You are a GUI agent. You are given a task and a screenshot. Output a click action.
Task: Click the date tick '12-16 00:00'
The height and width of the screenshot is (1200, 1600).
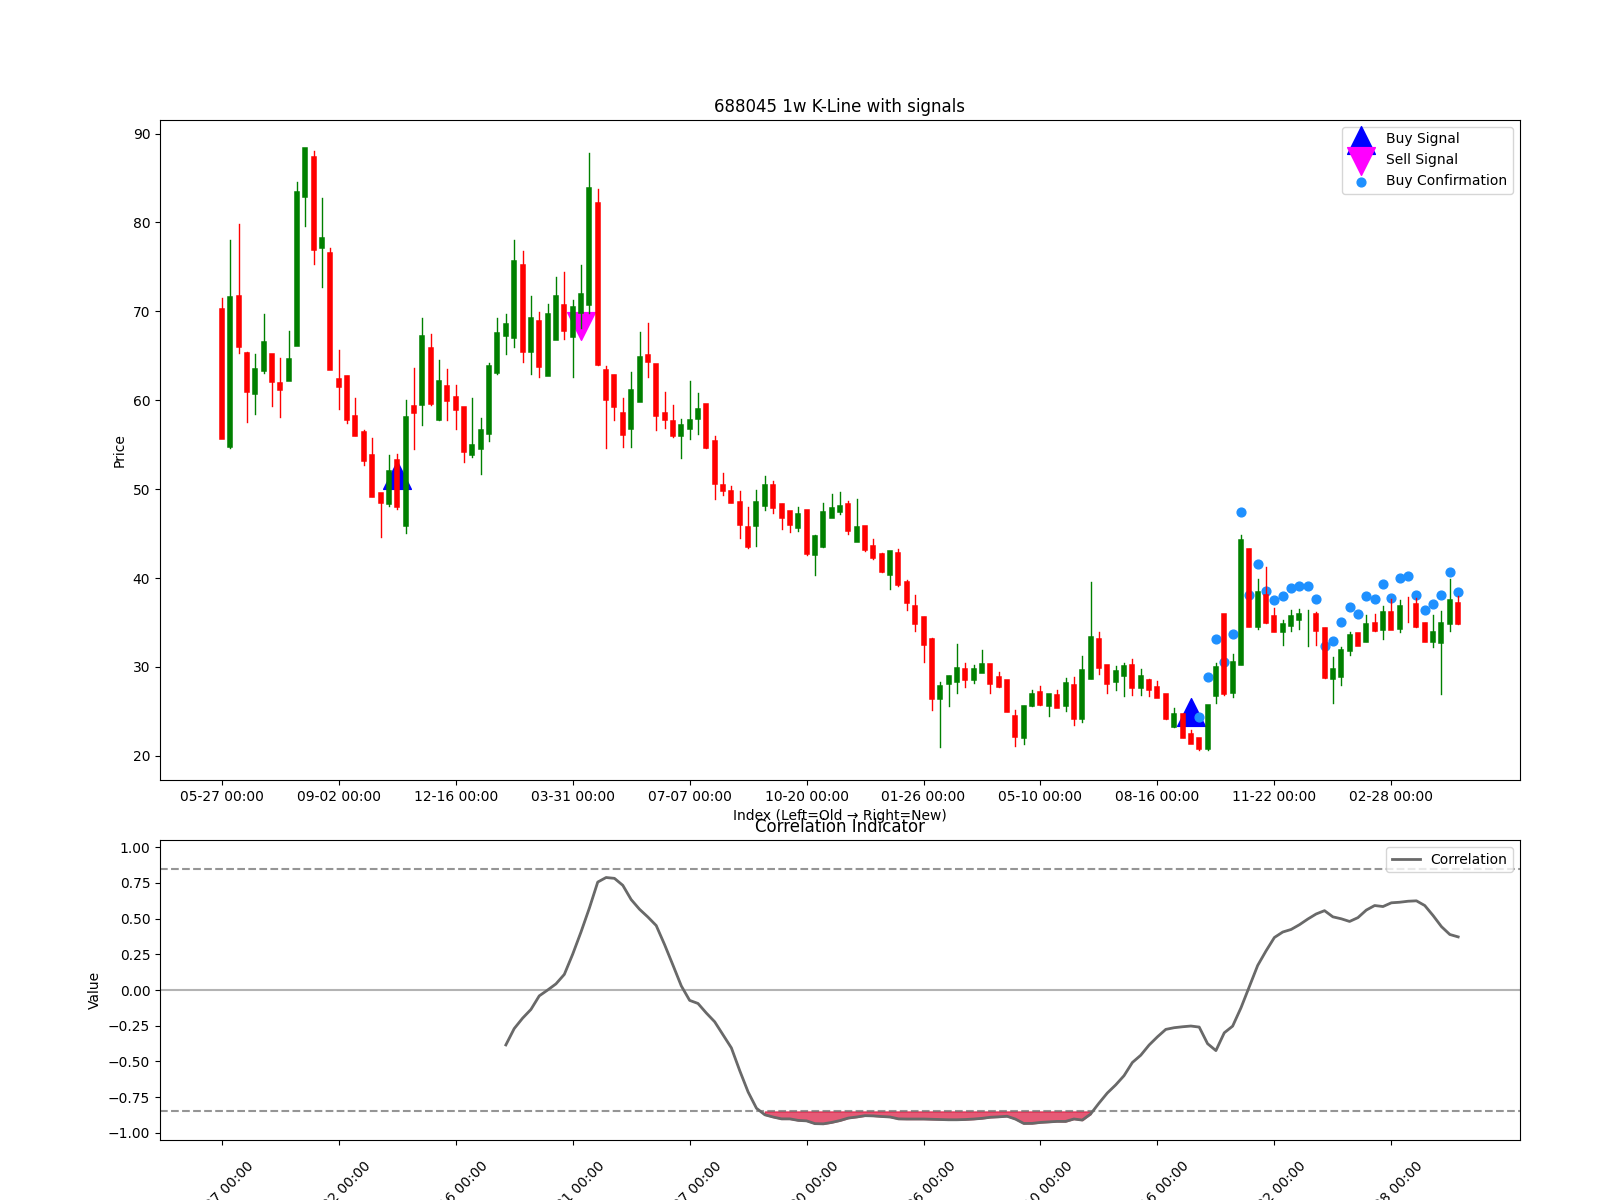click(x=456, y=796)
